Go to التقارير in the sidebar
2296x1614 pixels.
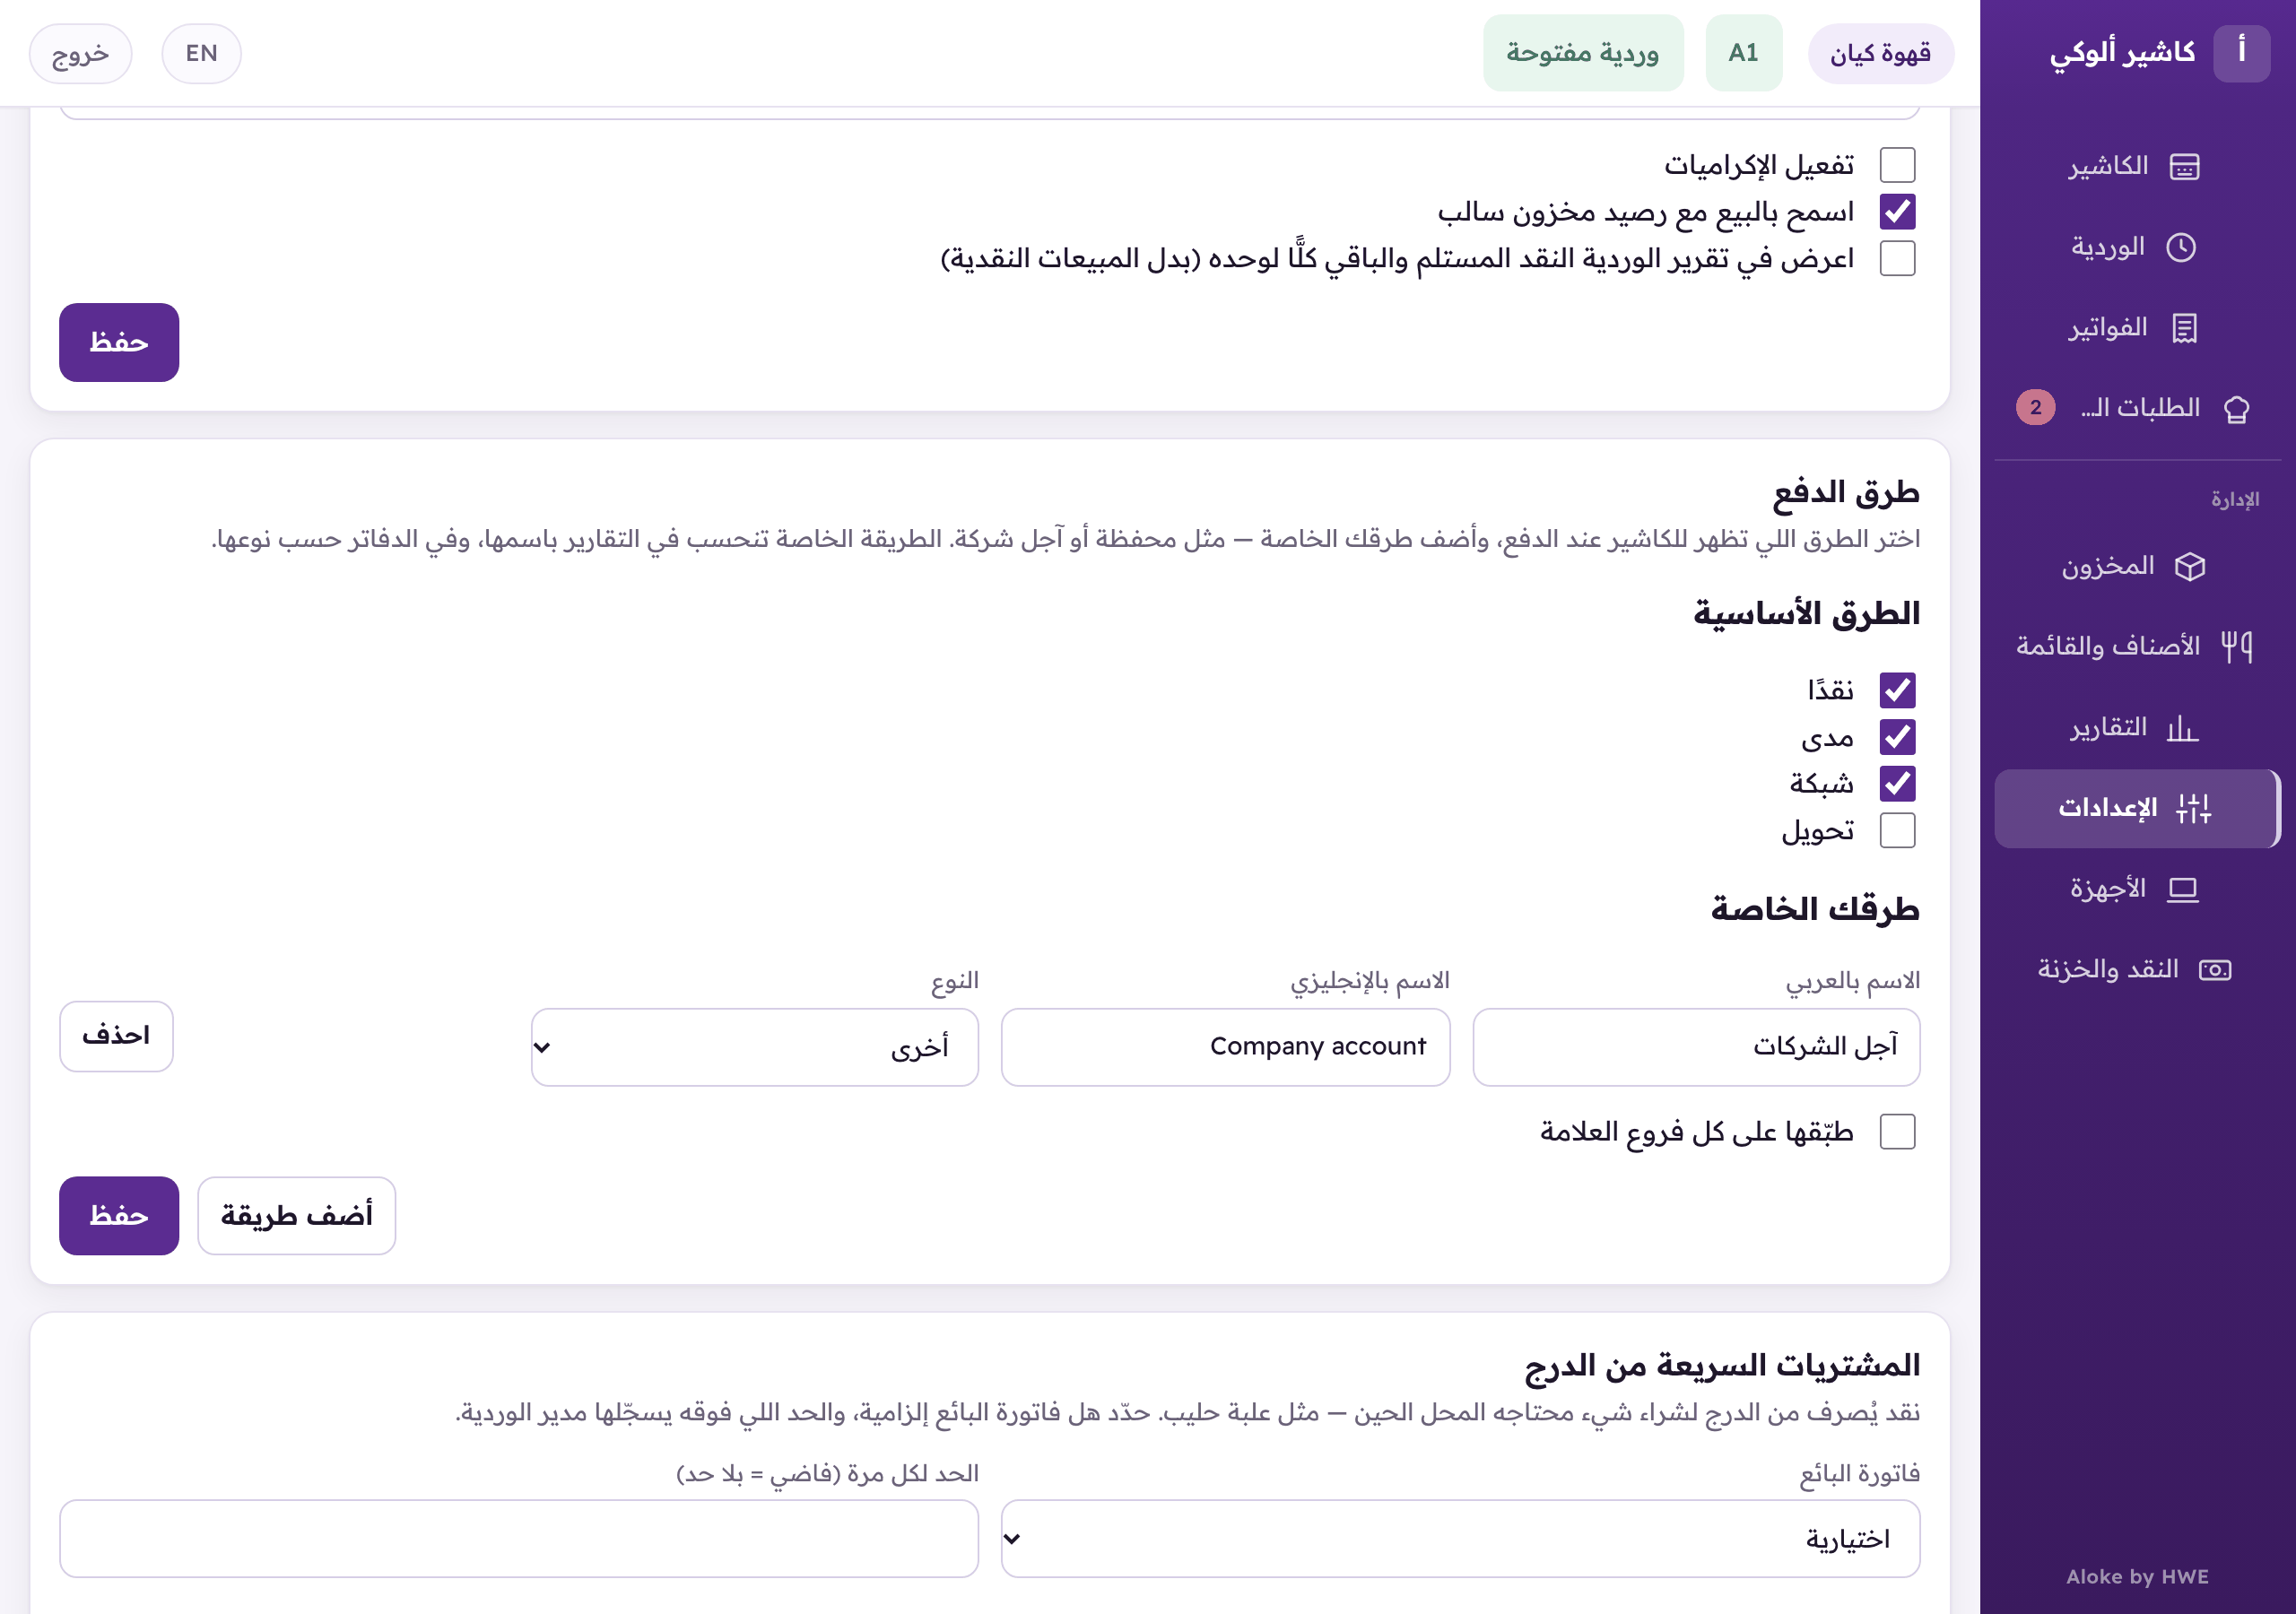2136,728
